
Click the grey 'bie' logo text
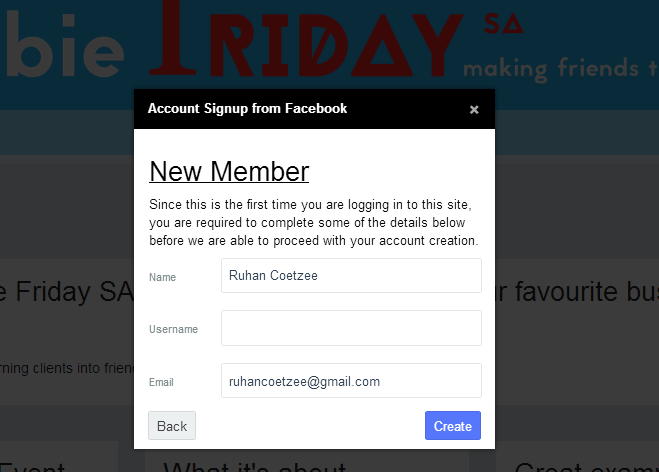pyautogui.click(x=63, y=46)
